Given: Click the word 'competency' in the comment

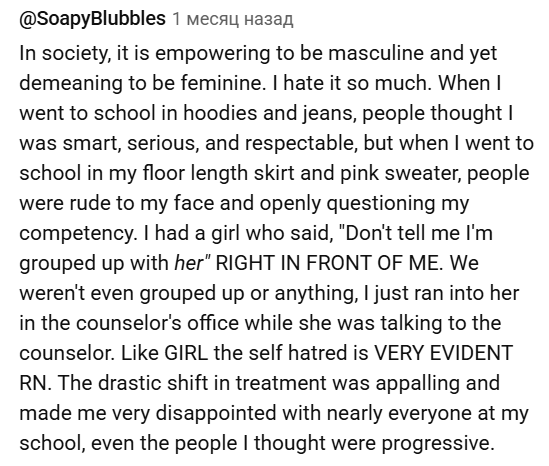Looking at the screenshot, I should point(76,233).
